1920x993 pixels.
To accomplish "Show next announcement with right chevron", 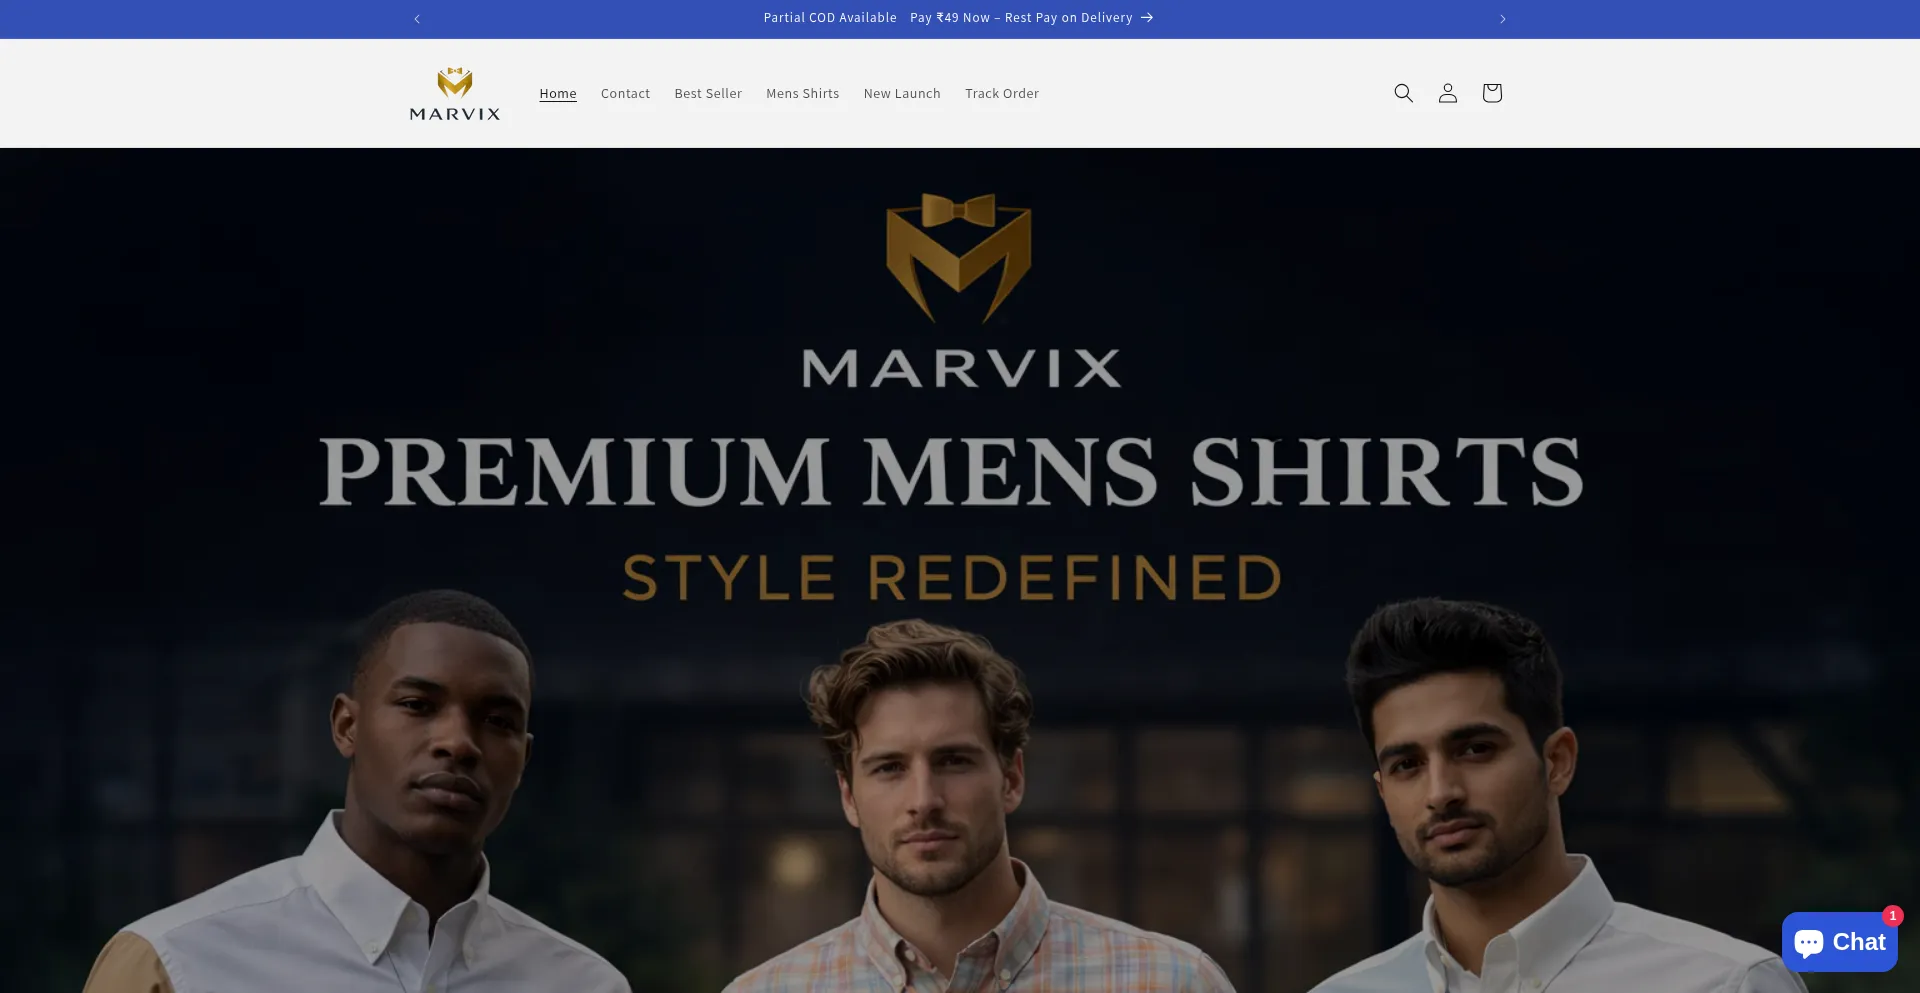I will click(1502, 19).
